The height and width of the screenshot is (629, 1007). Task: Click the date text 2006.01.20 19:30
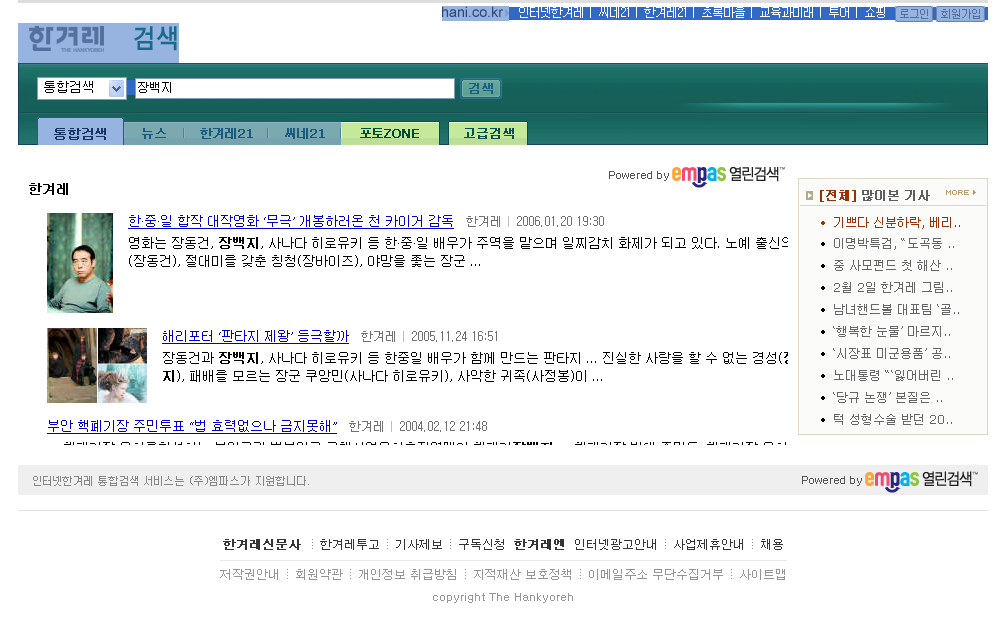[x=560, y=222]
